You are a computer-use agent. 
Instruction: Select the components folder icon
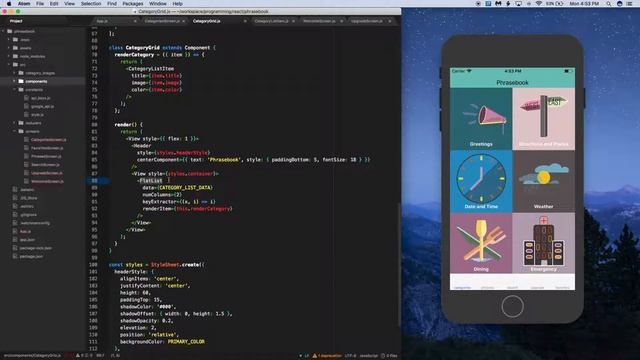click(x=21, y=81)
